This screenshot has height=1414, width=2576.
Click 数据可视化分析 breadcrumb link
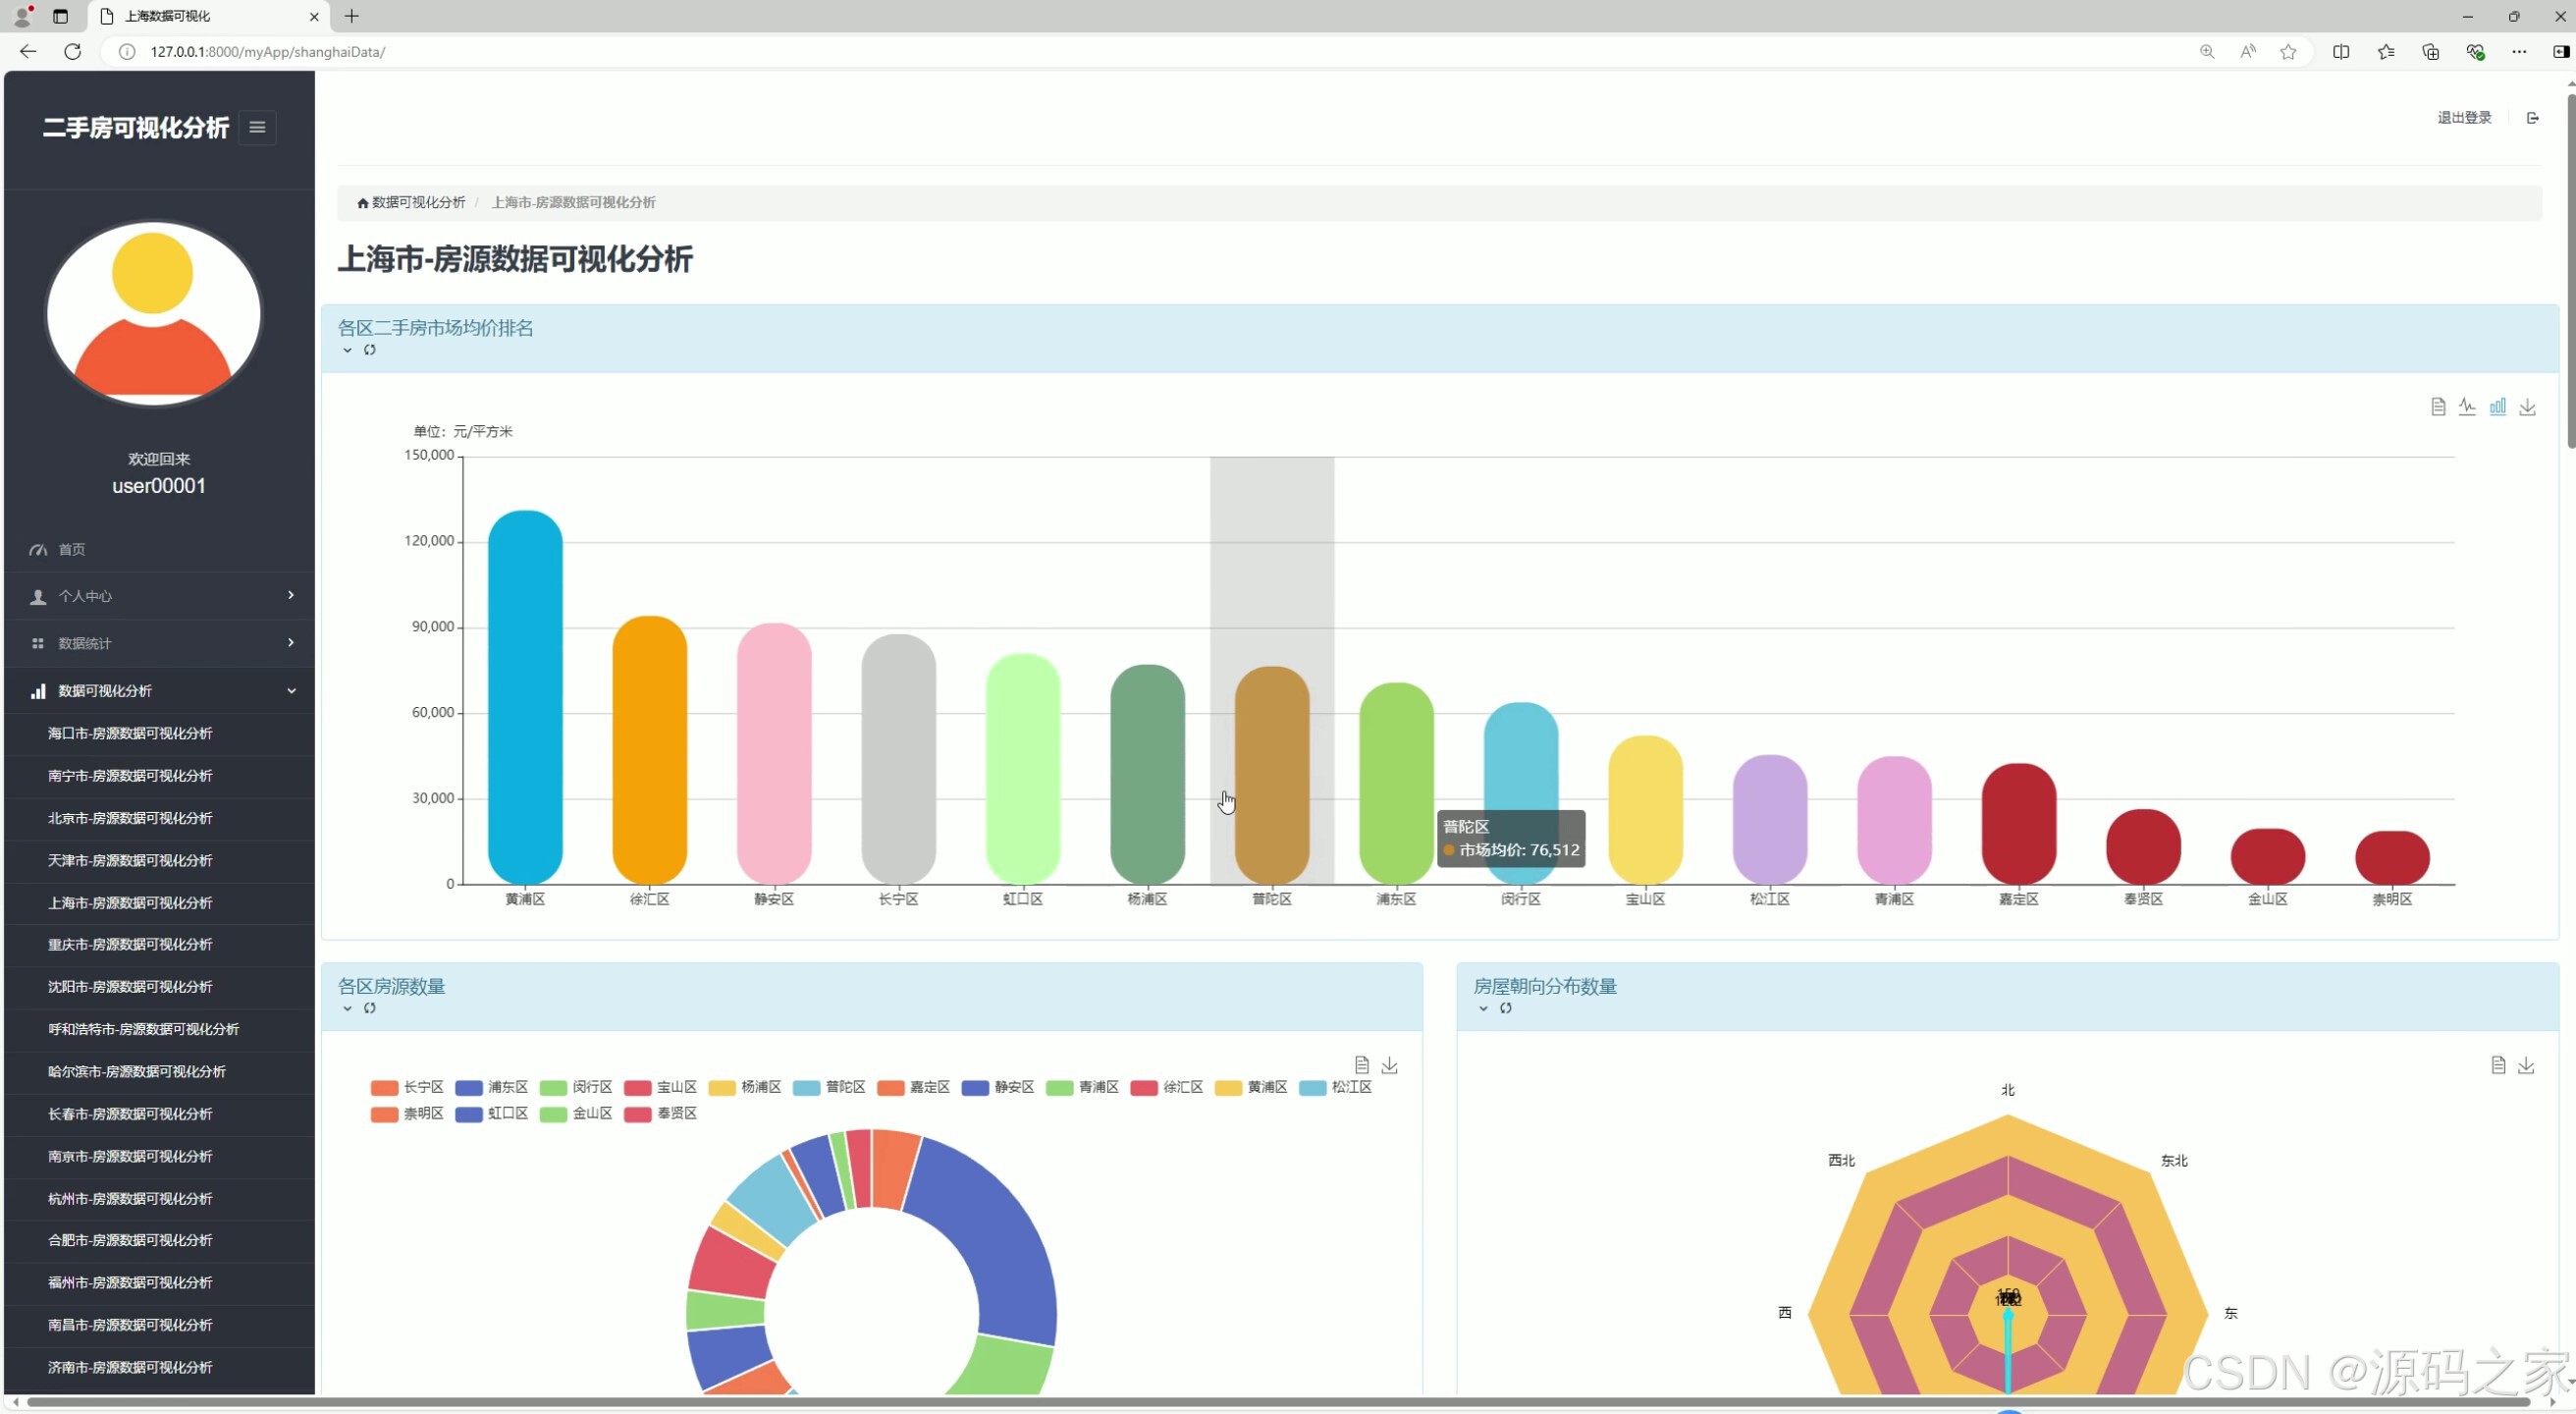tap(417, 202)
